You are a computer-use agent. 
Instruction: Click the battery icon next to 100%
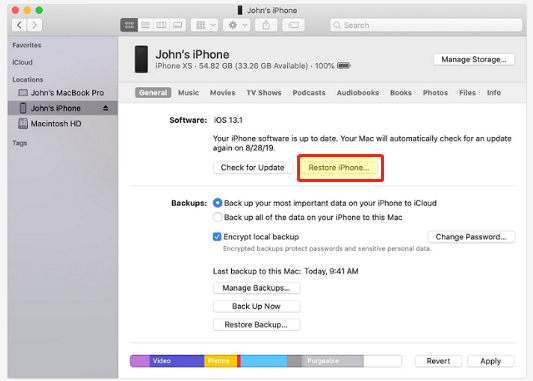point(344,65)
